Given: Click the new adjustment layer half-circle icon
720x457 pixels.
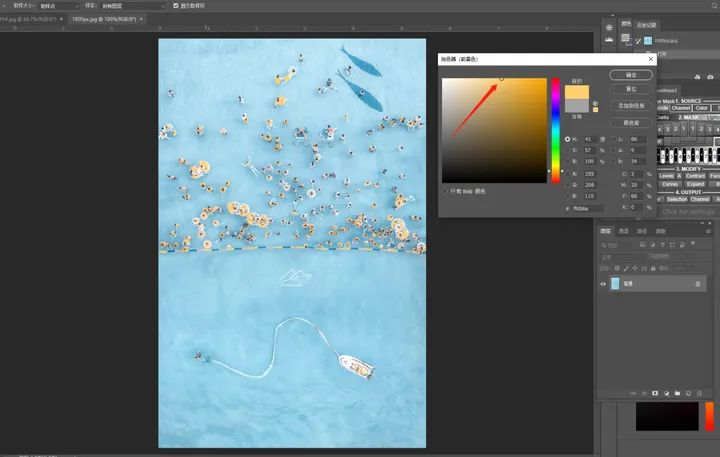Looking at the screenshot, I should [x=666, y=394].
